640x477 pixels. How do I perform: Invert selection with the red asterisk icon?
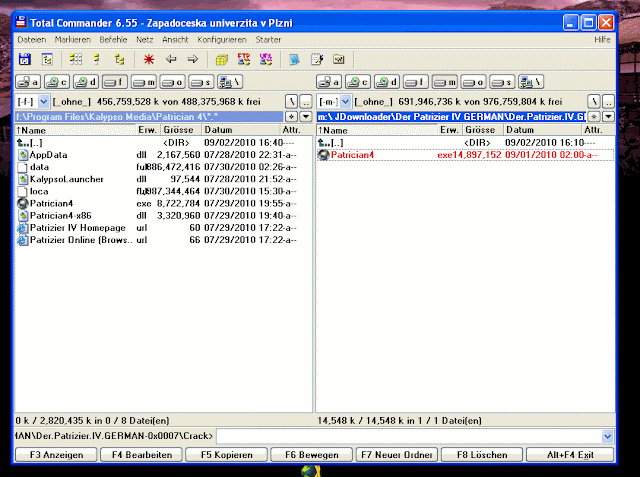[149, 60]
